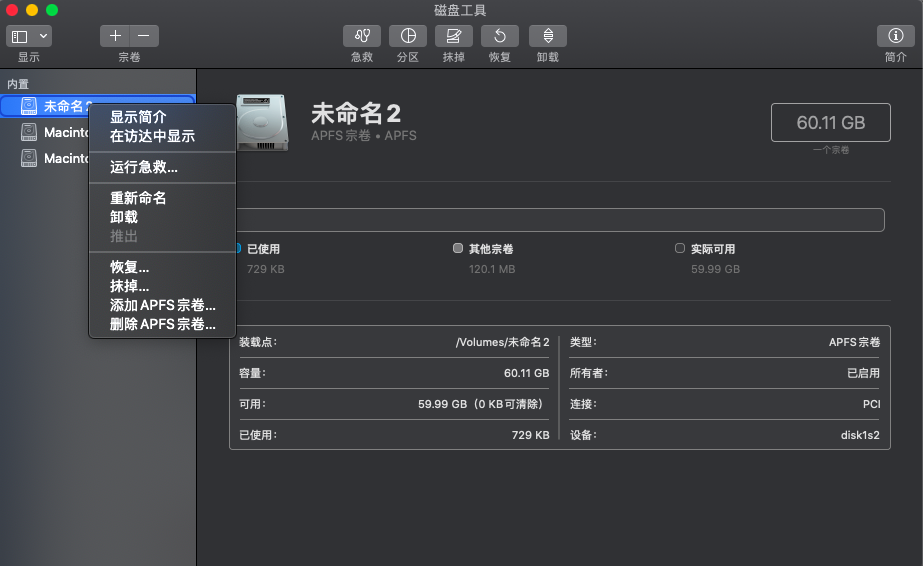923x566 pixels.
Task: Click the plus button to add volume
Action: pyautogui.click(x=115, y=36)
